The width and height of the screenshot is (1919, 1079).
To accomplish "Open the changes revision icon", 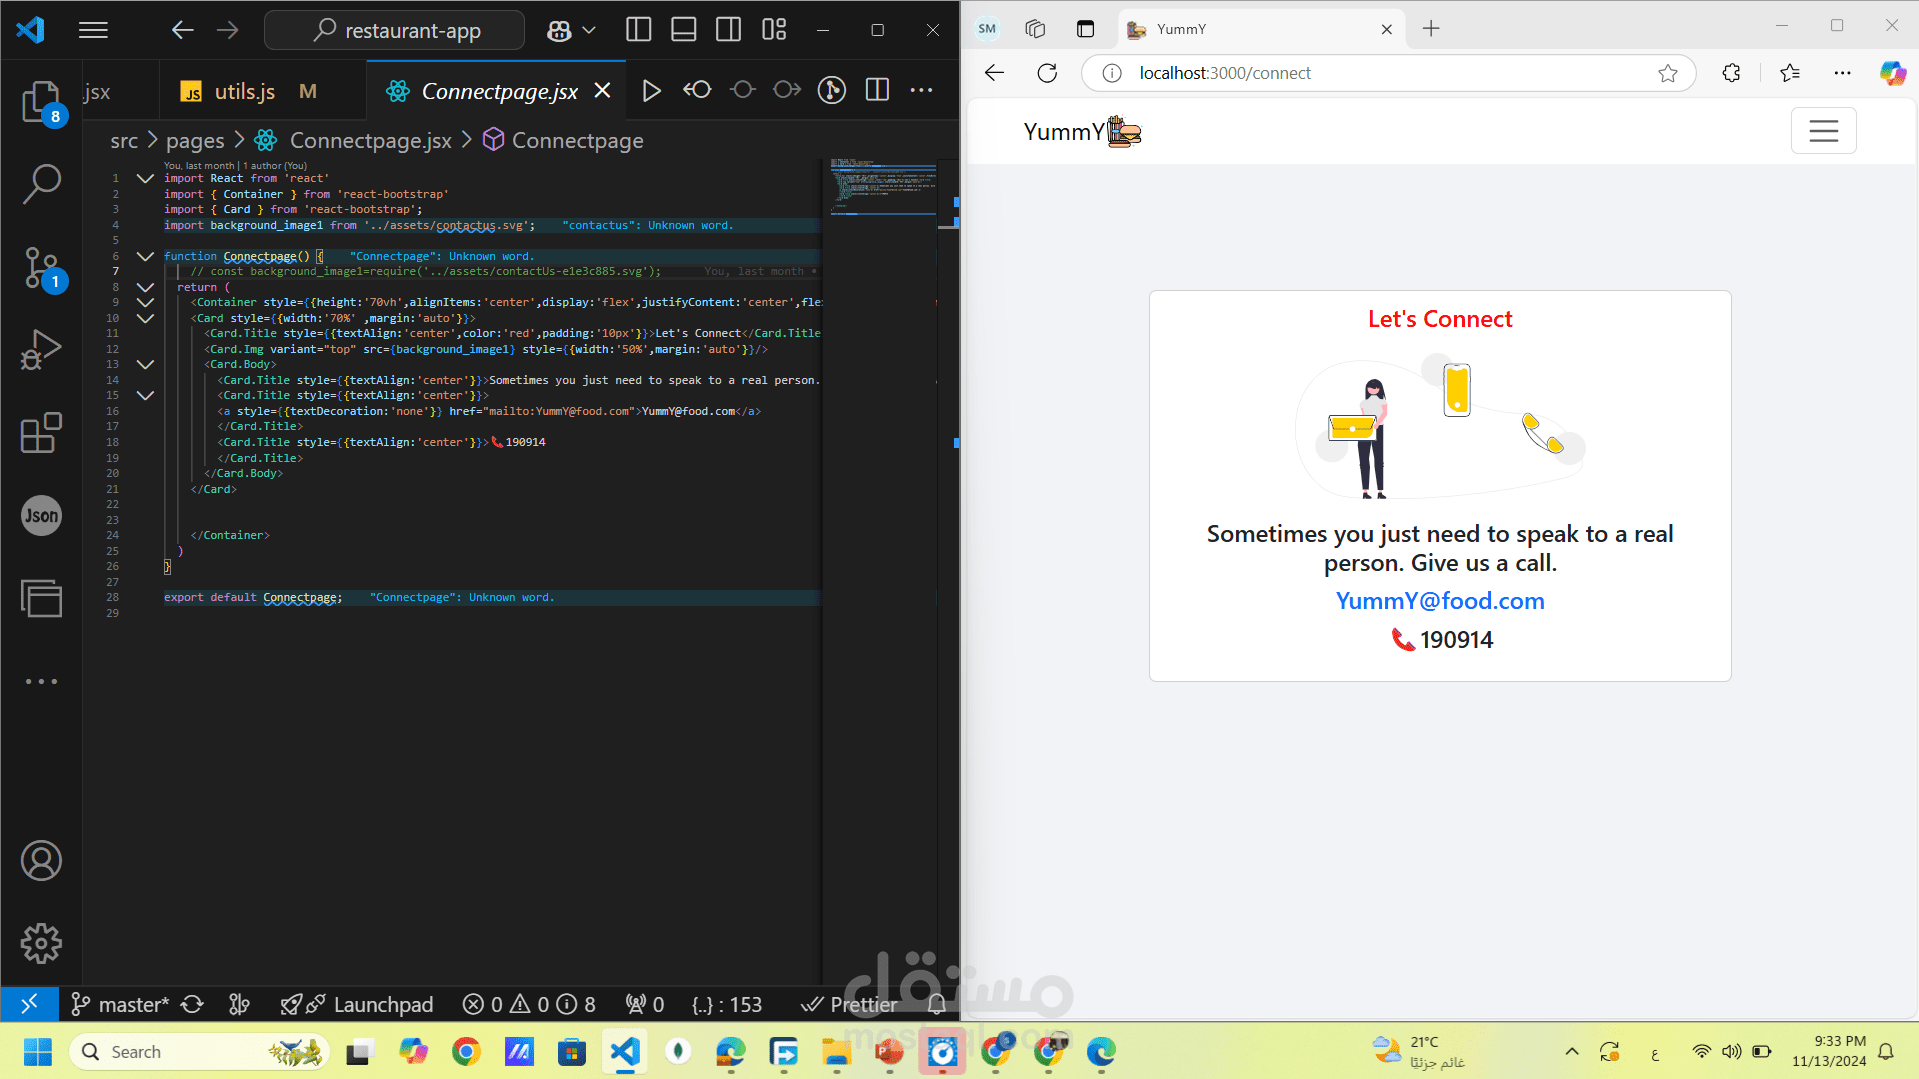I will point(697,91).
